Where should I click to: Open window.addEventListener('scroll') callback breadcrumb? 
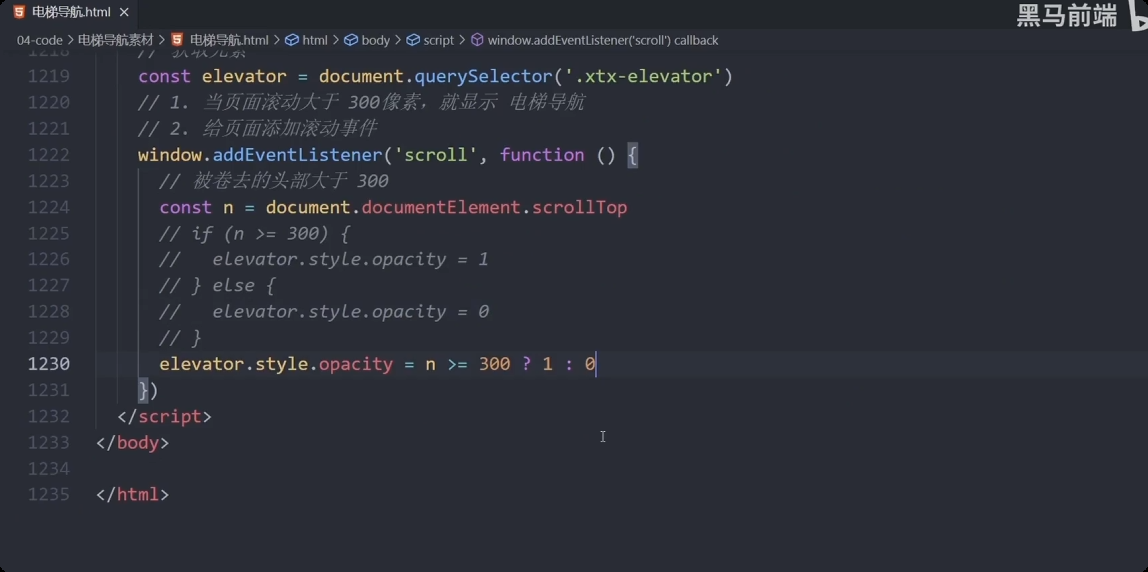tap(603, 40)
